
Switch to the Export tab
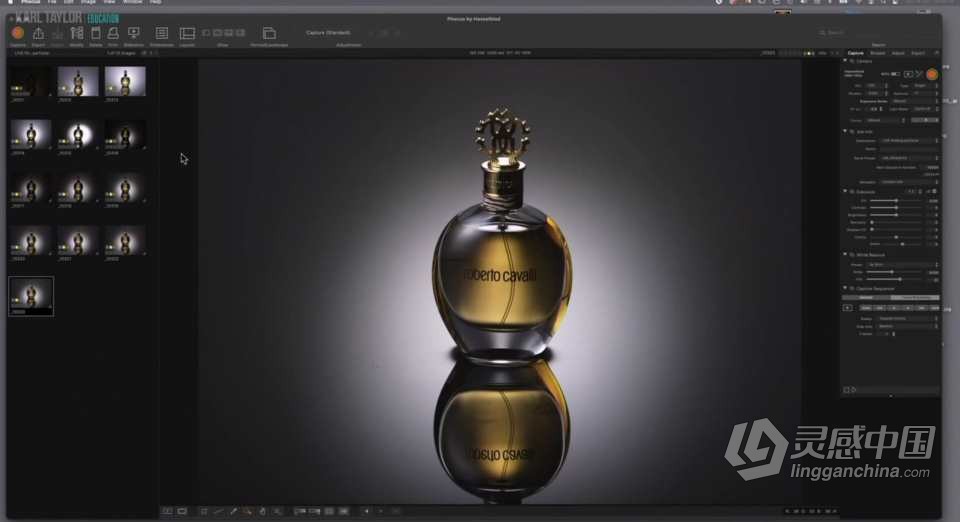coord(918,53)
